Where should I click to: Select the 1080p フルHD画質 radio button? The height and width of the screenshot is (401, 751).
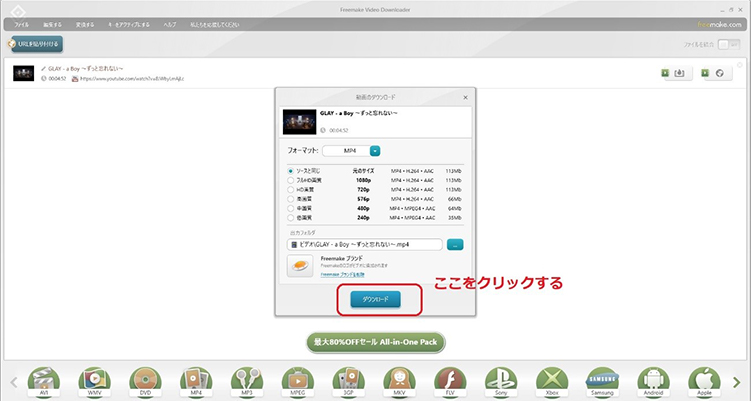tap(291, 181)
